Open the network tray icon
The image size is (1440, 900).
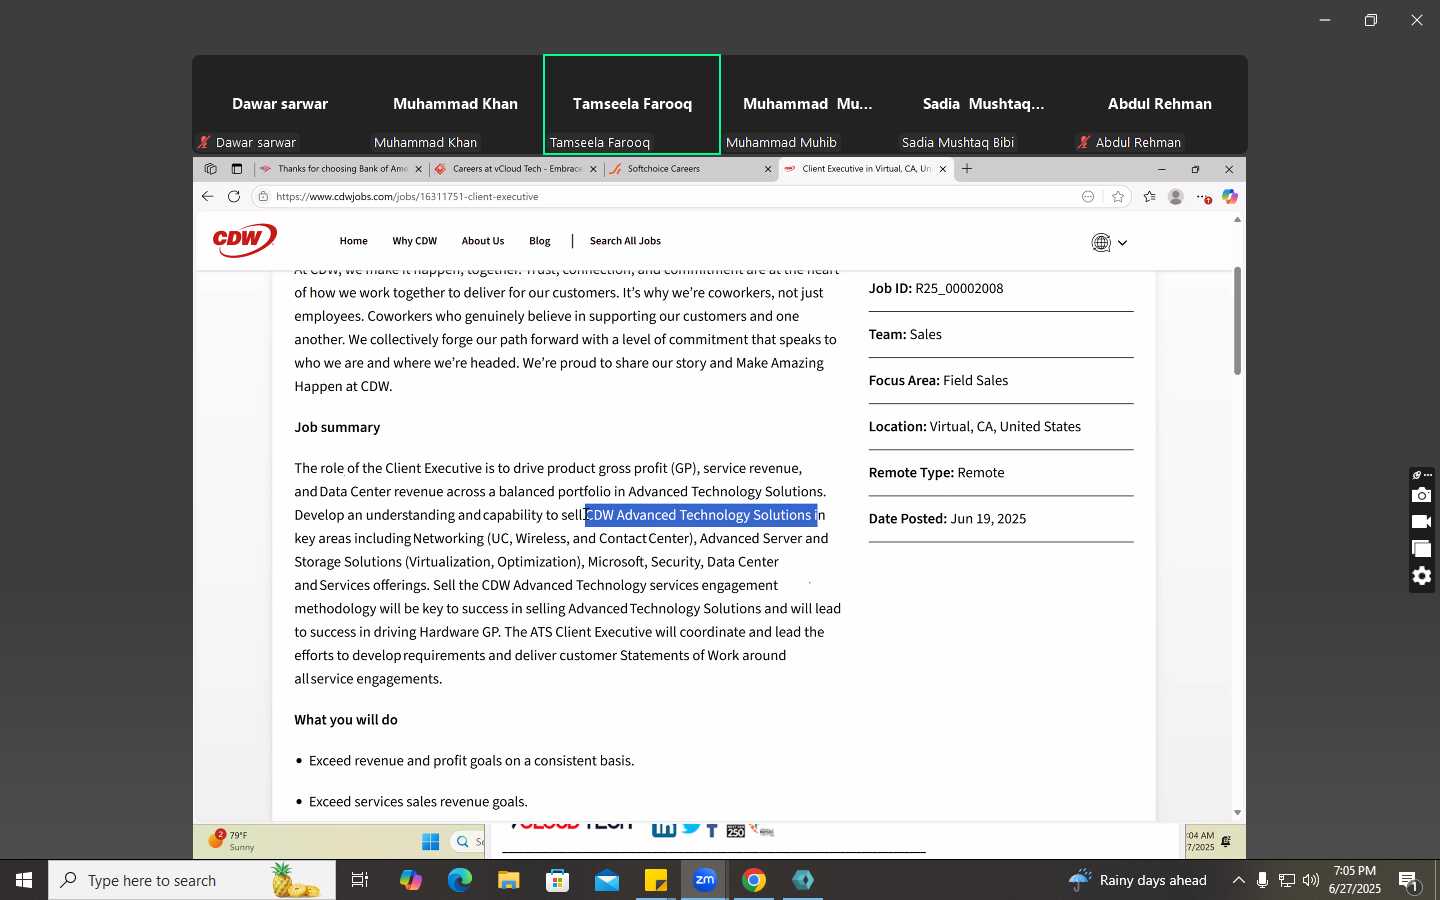1287,880
